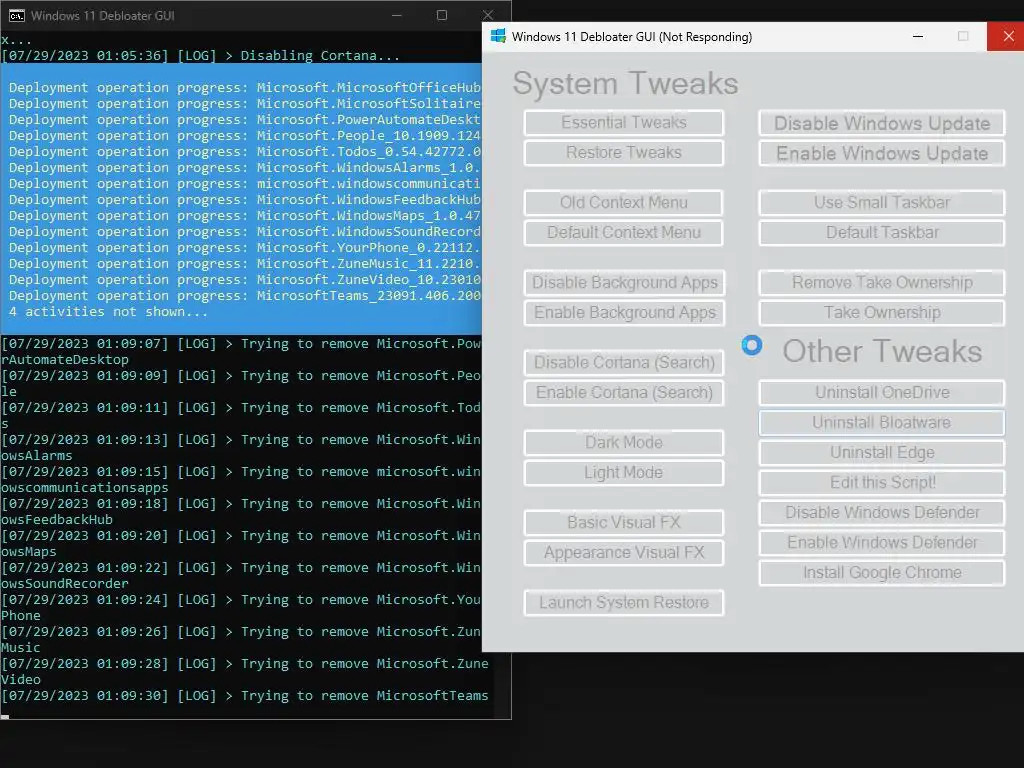Click Disable Background Apps
Image resolution: width=1024 pixels, height=768 pixels.
(x=624, y=283)
